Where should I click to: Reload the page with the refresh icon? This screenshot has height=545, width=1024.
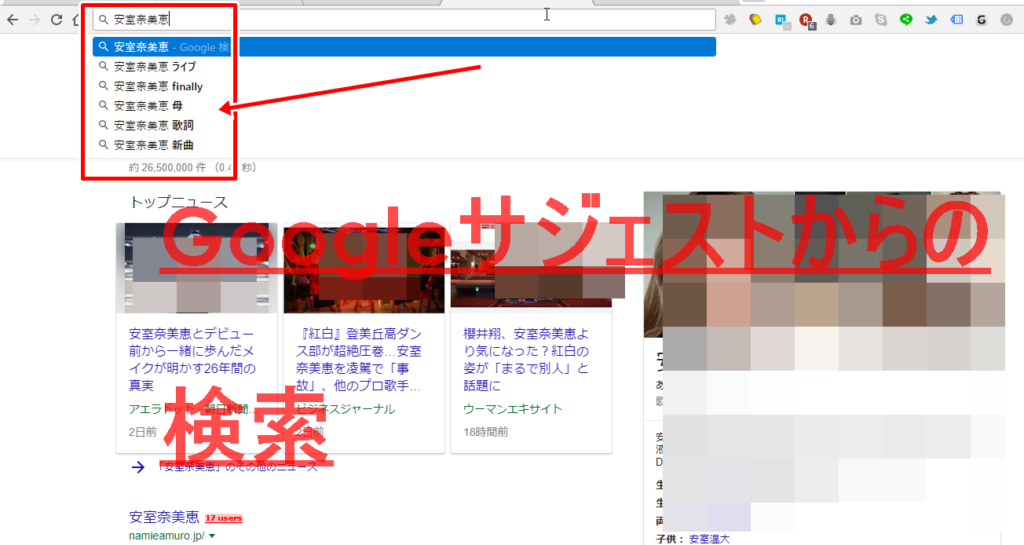click(57, 20)
